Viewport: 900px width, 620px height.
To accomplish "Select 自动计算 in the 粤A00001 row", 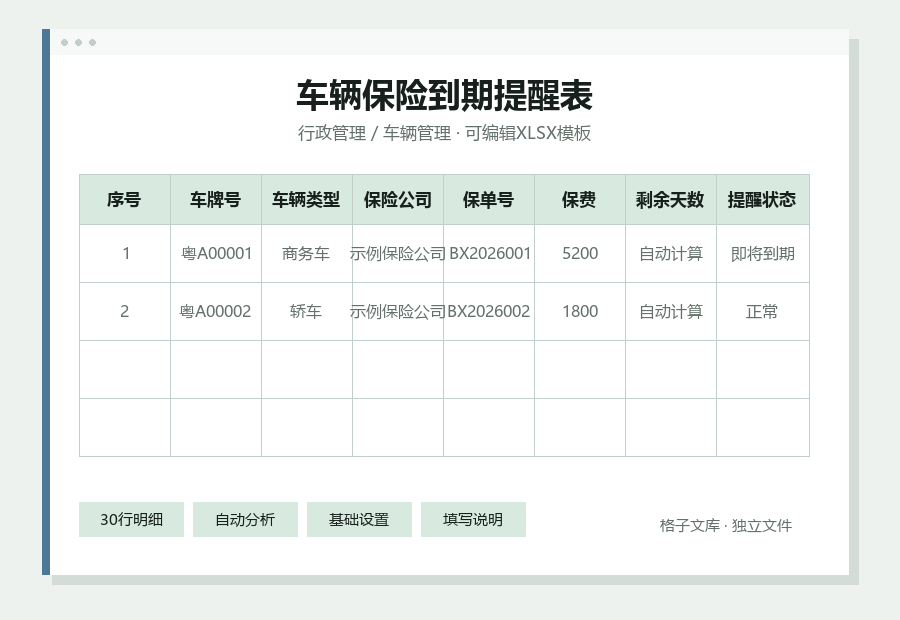I will coord(671,253).
